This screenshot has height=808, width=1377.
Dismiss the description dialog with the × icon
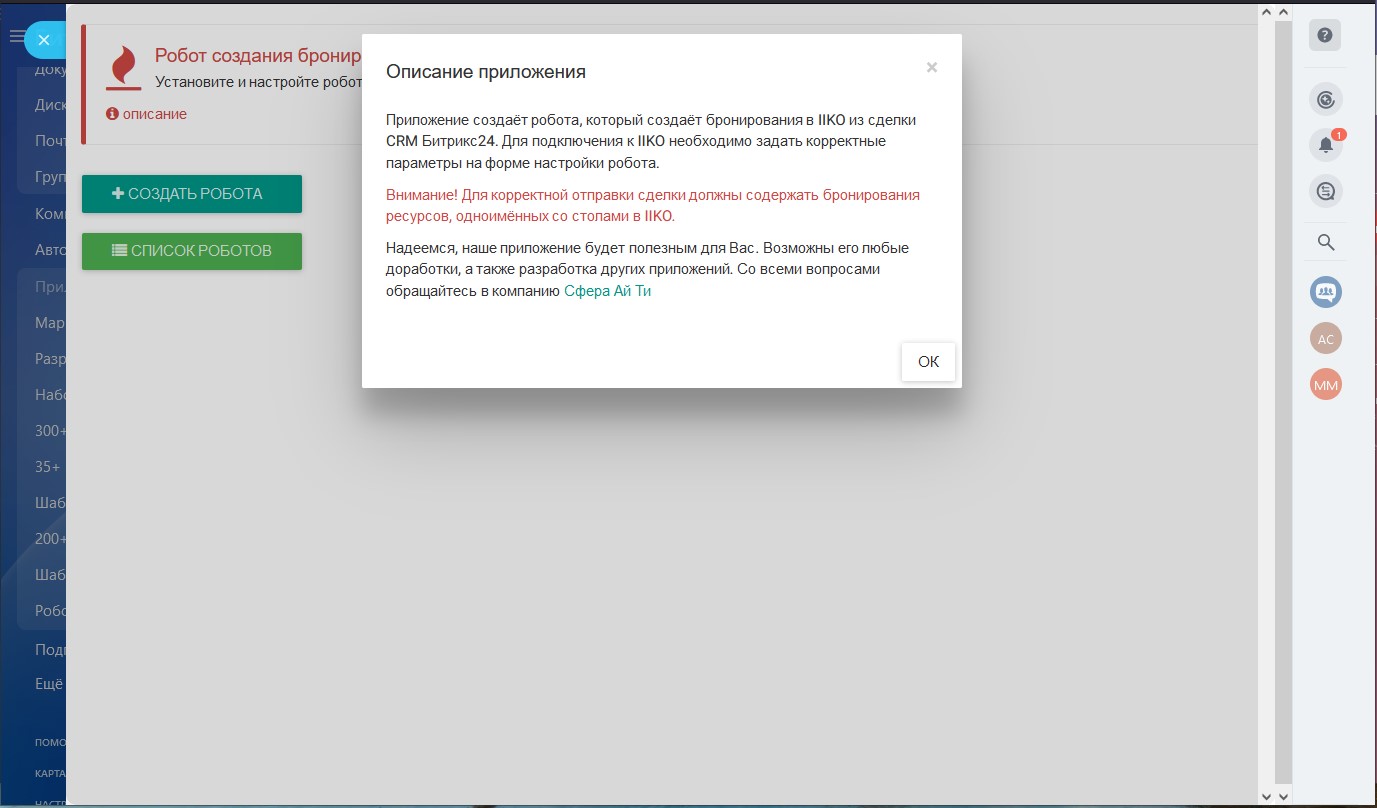coord(932,68)
